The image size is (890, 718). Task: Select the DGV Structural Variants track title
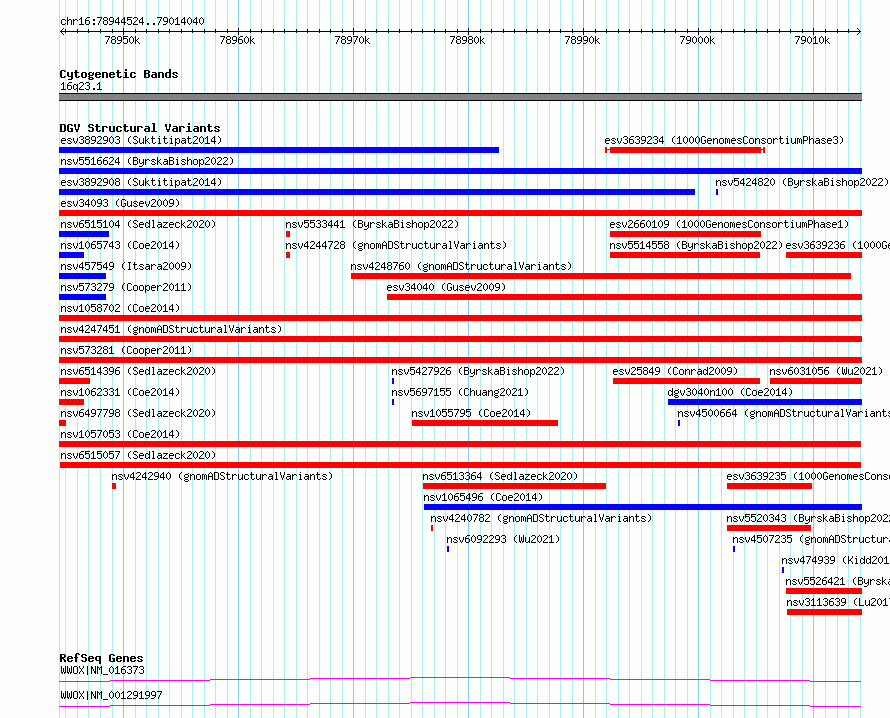(140, 128)
